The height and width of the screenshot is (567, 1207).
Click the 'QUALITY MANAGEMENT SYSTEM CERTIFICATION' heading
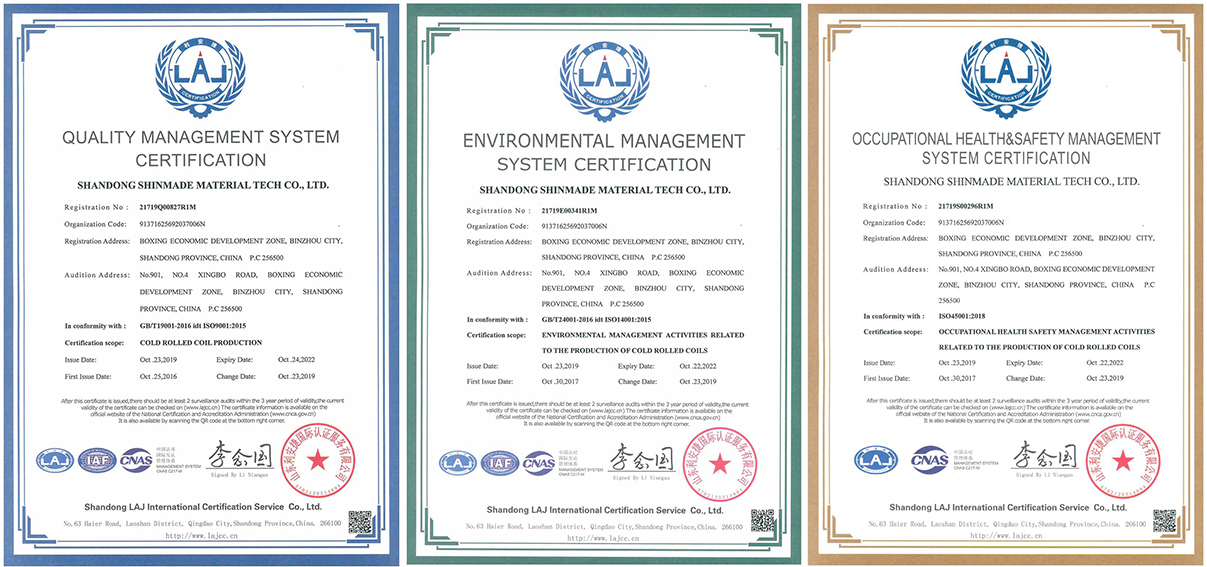201,148
